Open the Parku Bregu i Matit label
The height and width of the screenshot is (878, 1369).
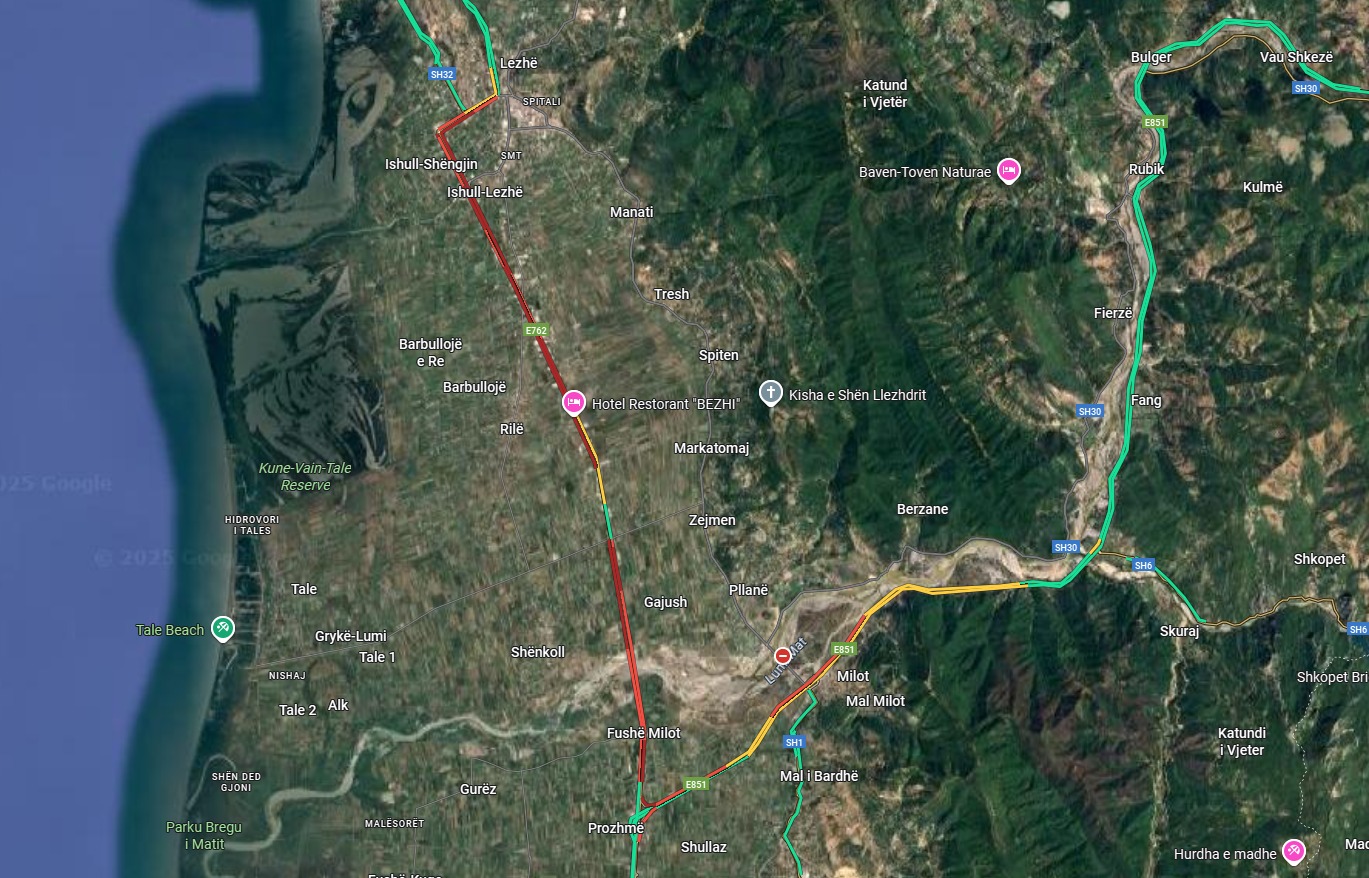pos(204,835)
